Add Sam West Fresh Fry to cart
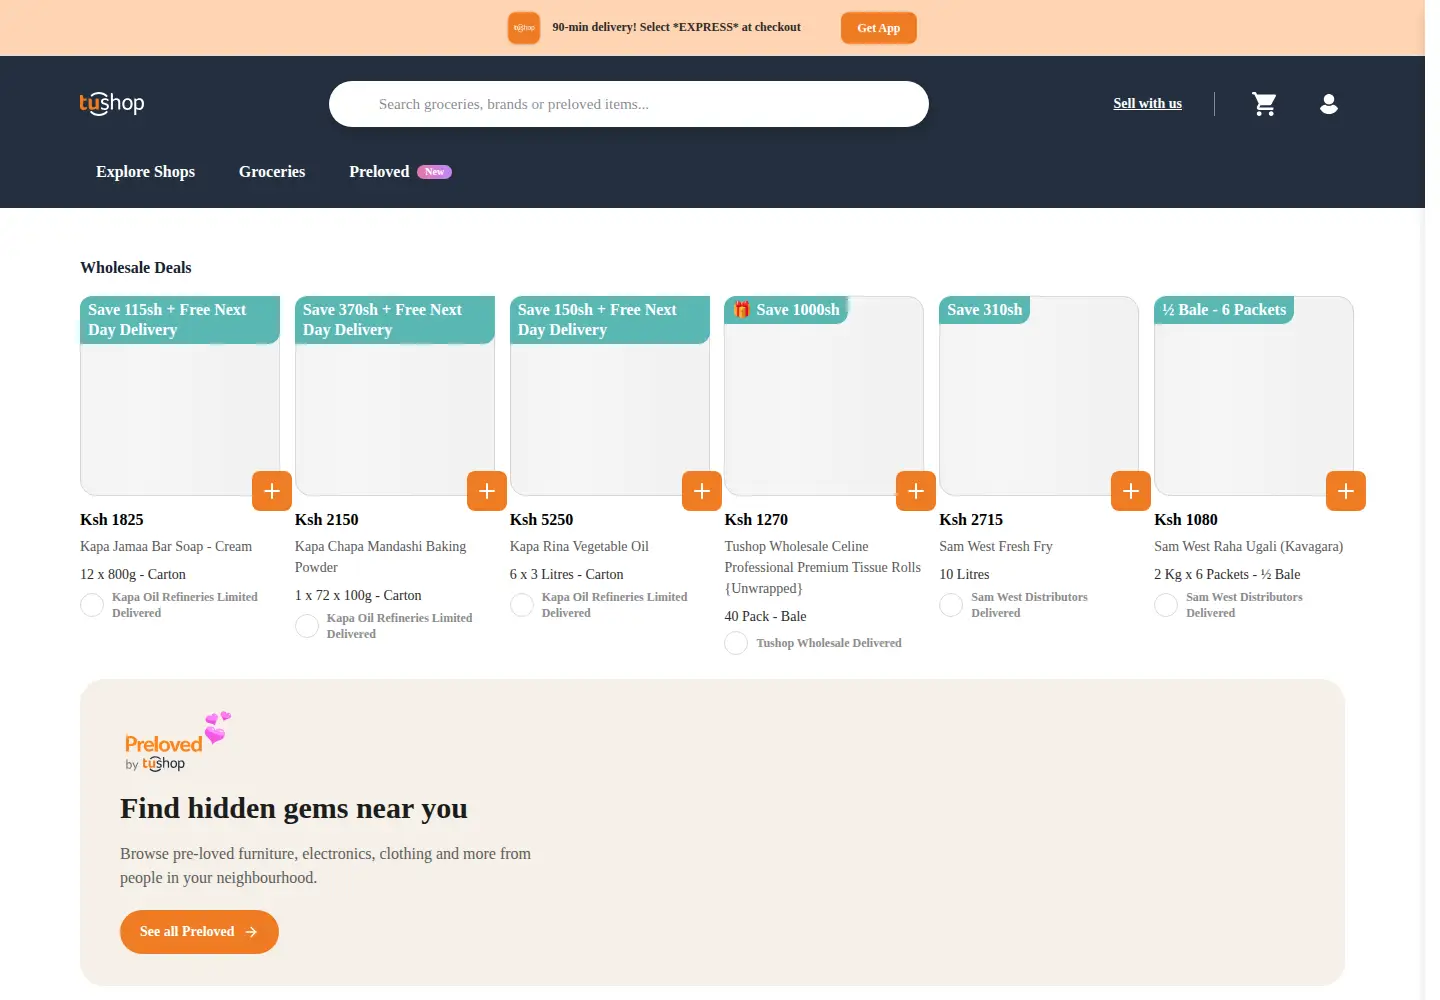The height and width of the screenshot is (1000, 1440). point(1131,491)
